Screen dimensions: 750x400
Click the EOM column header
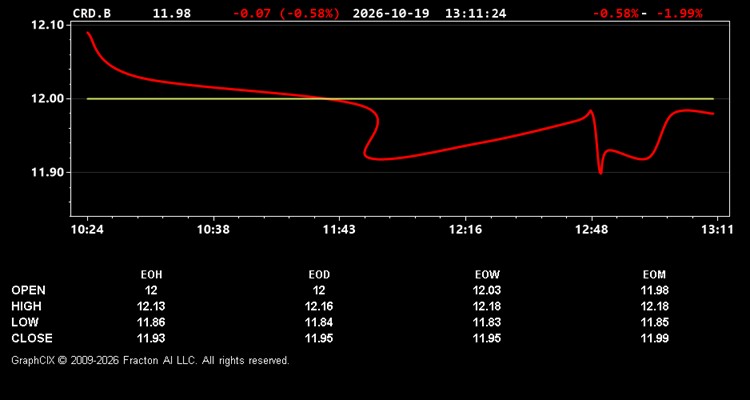[654, 275]
